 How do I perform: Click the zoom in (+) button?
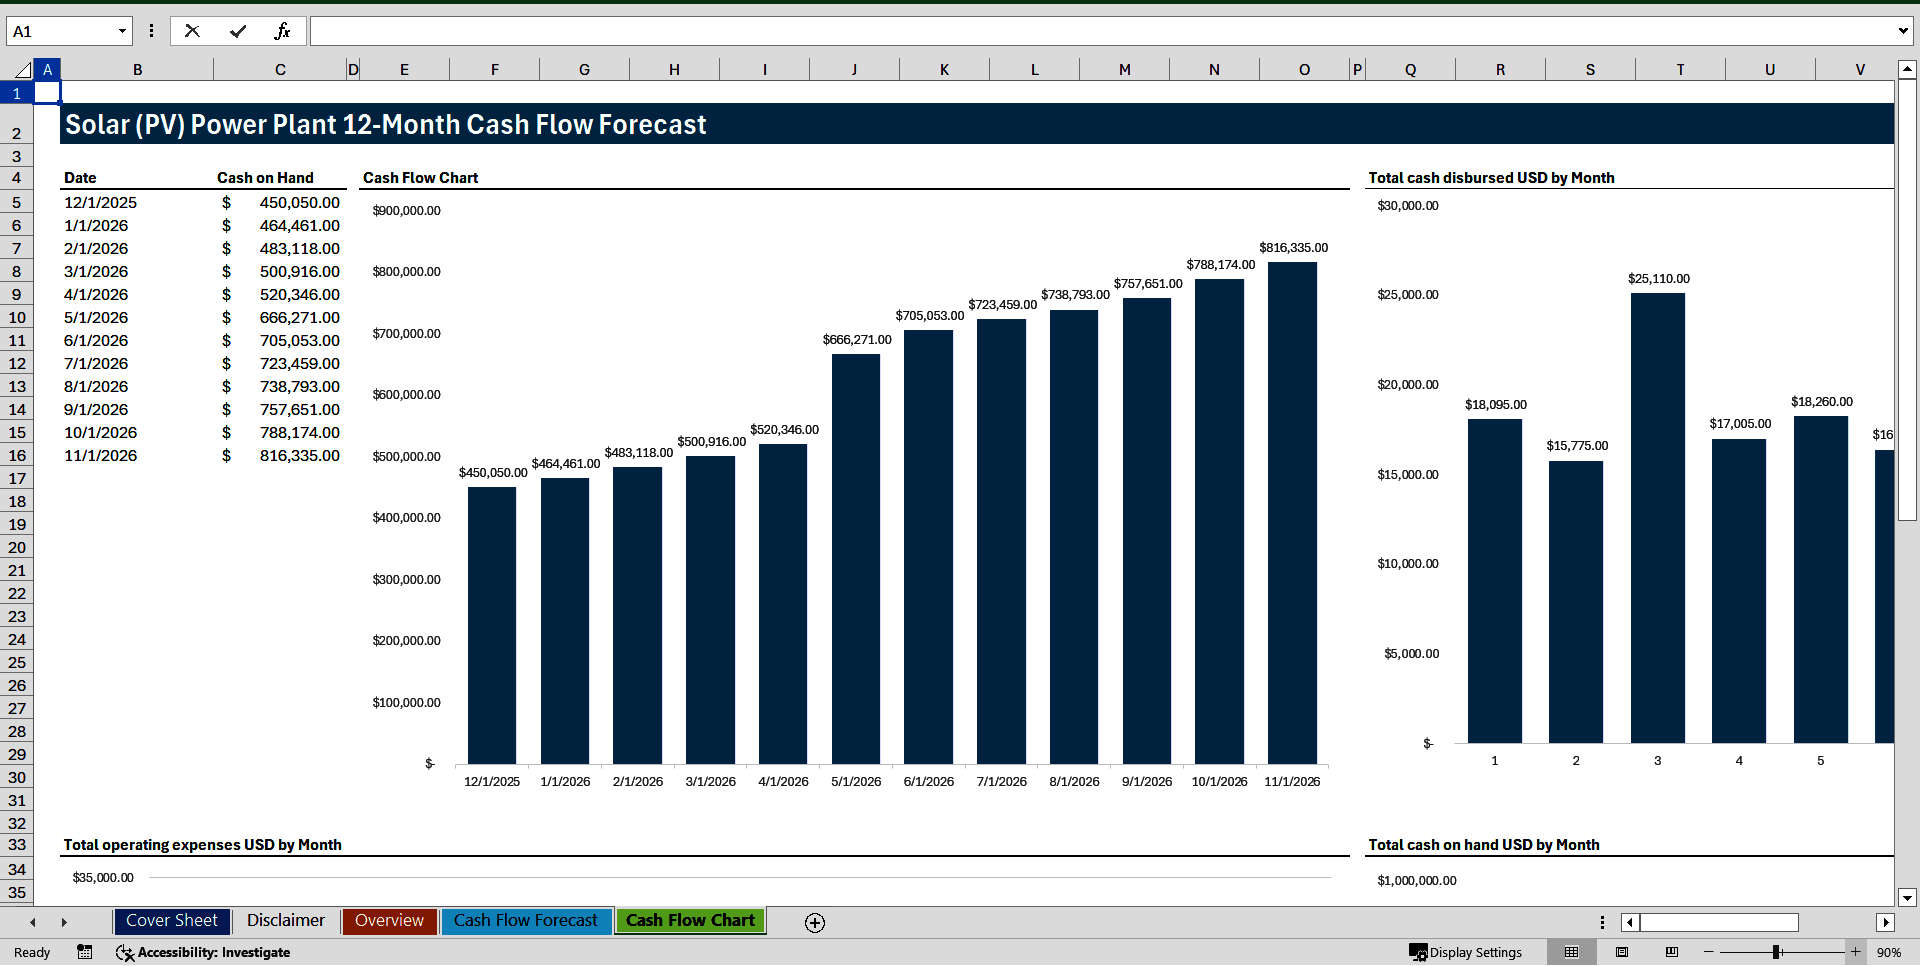(1857, 952)
